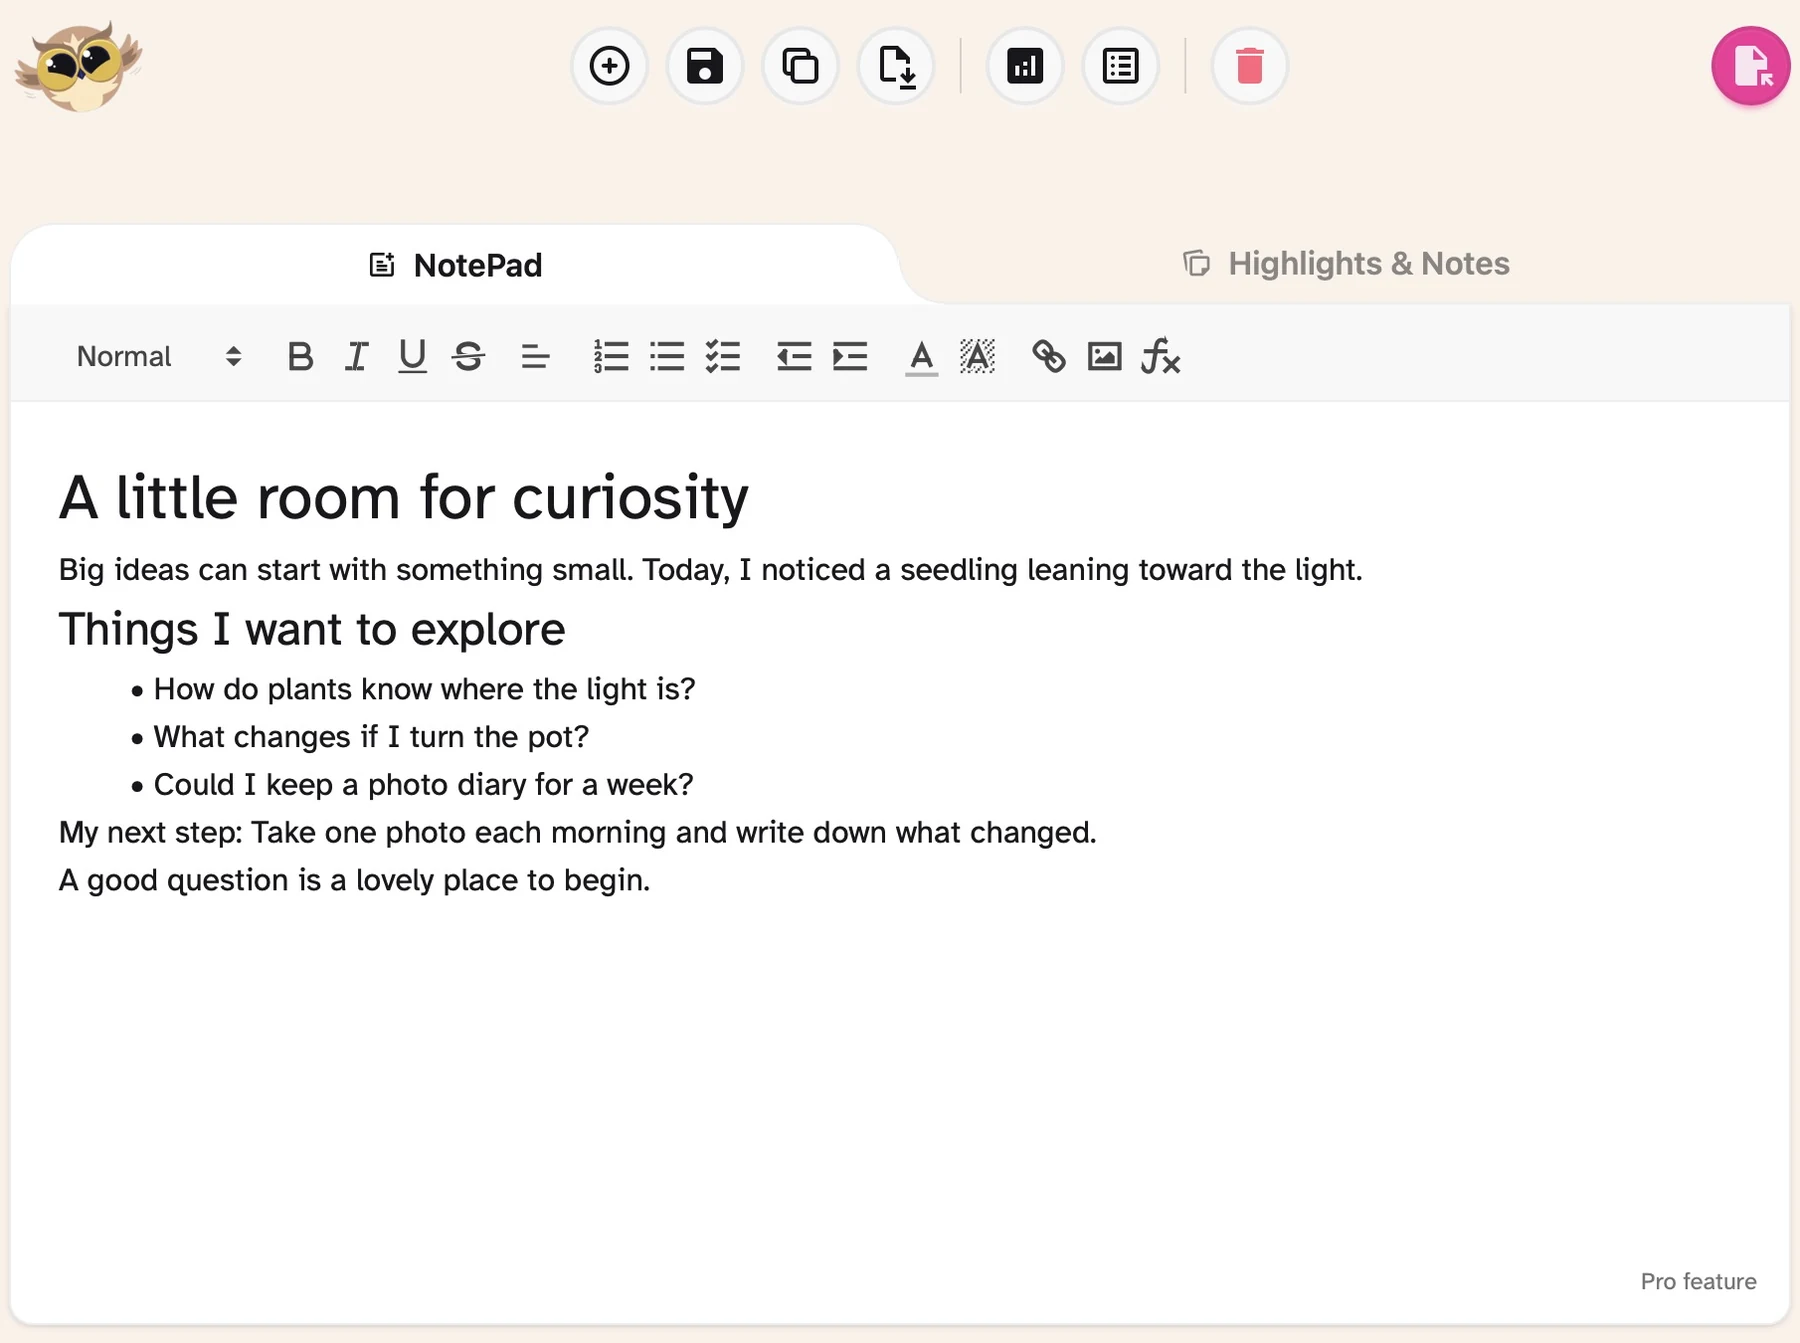Screen dimensions: 1800x1343
Task: Open the text alignment dropdown
Action: (535, 356)
